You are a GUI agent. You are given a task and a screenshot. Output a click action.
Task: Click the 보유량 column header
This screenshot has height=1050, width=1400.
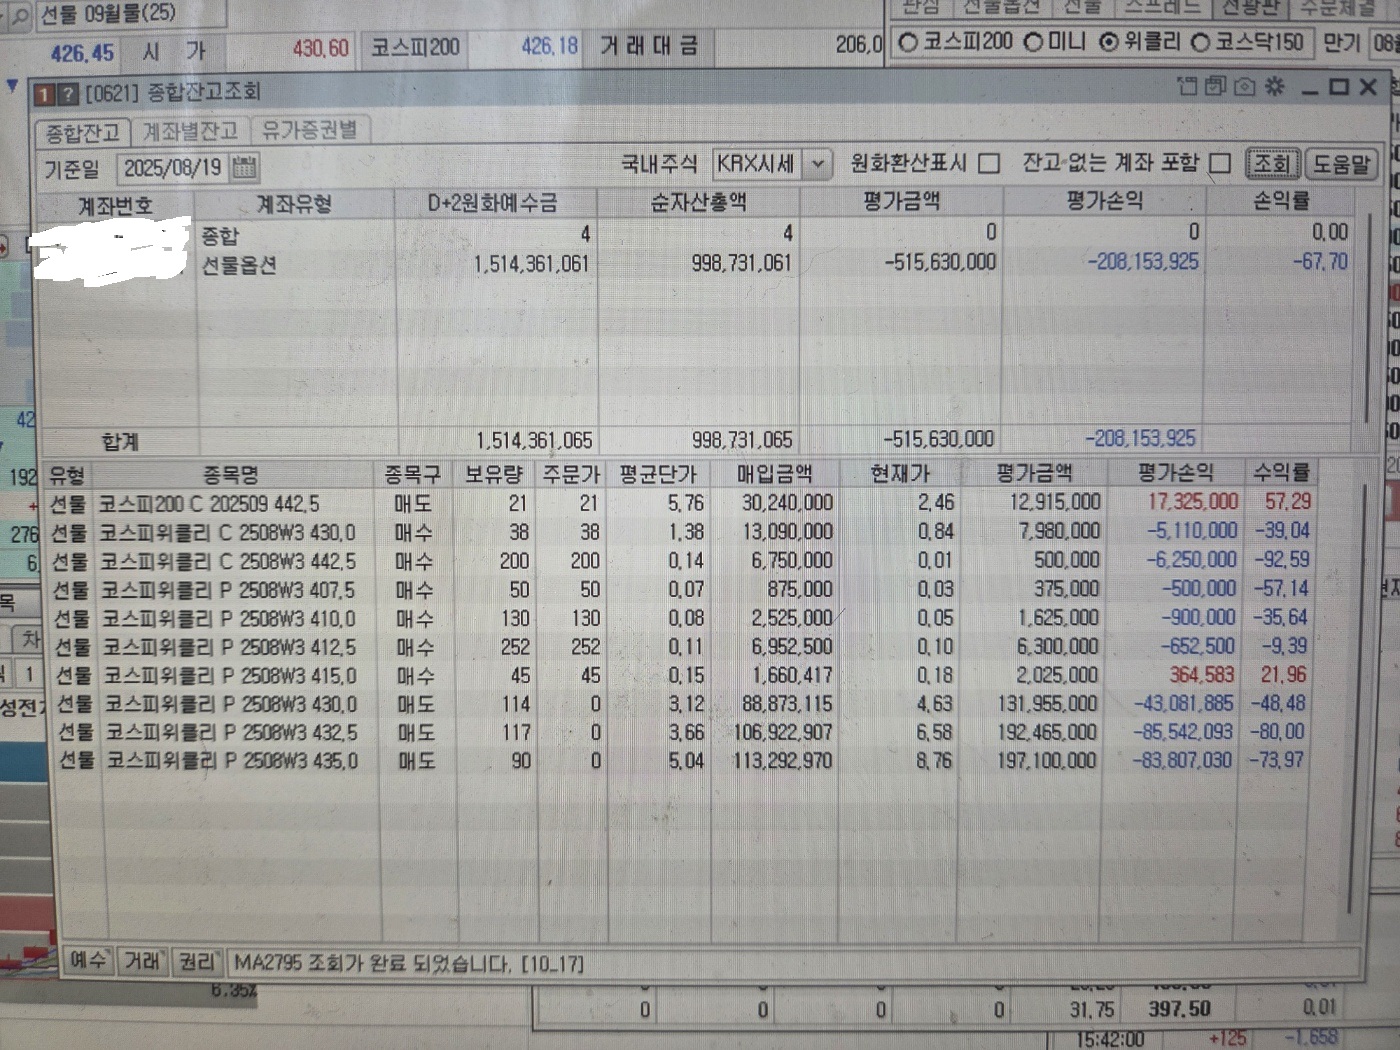[x=494, y=474]
